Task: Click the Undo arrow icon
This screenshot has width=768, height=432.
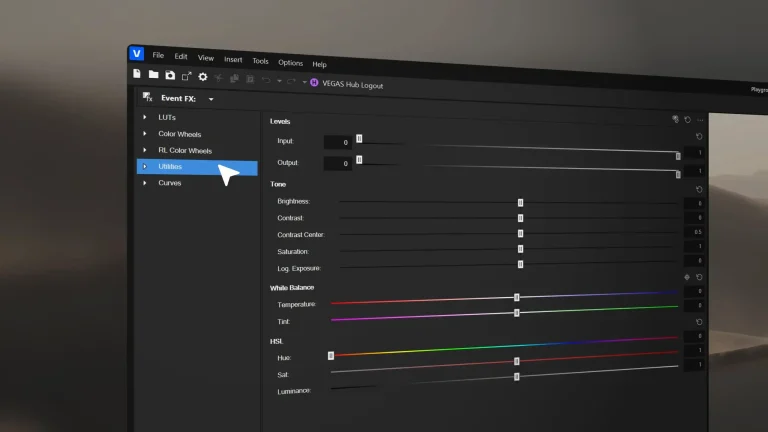Action: [x=266, y=80]
